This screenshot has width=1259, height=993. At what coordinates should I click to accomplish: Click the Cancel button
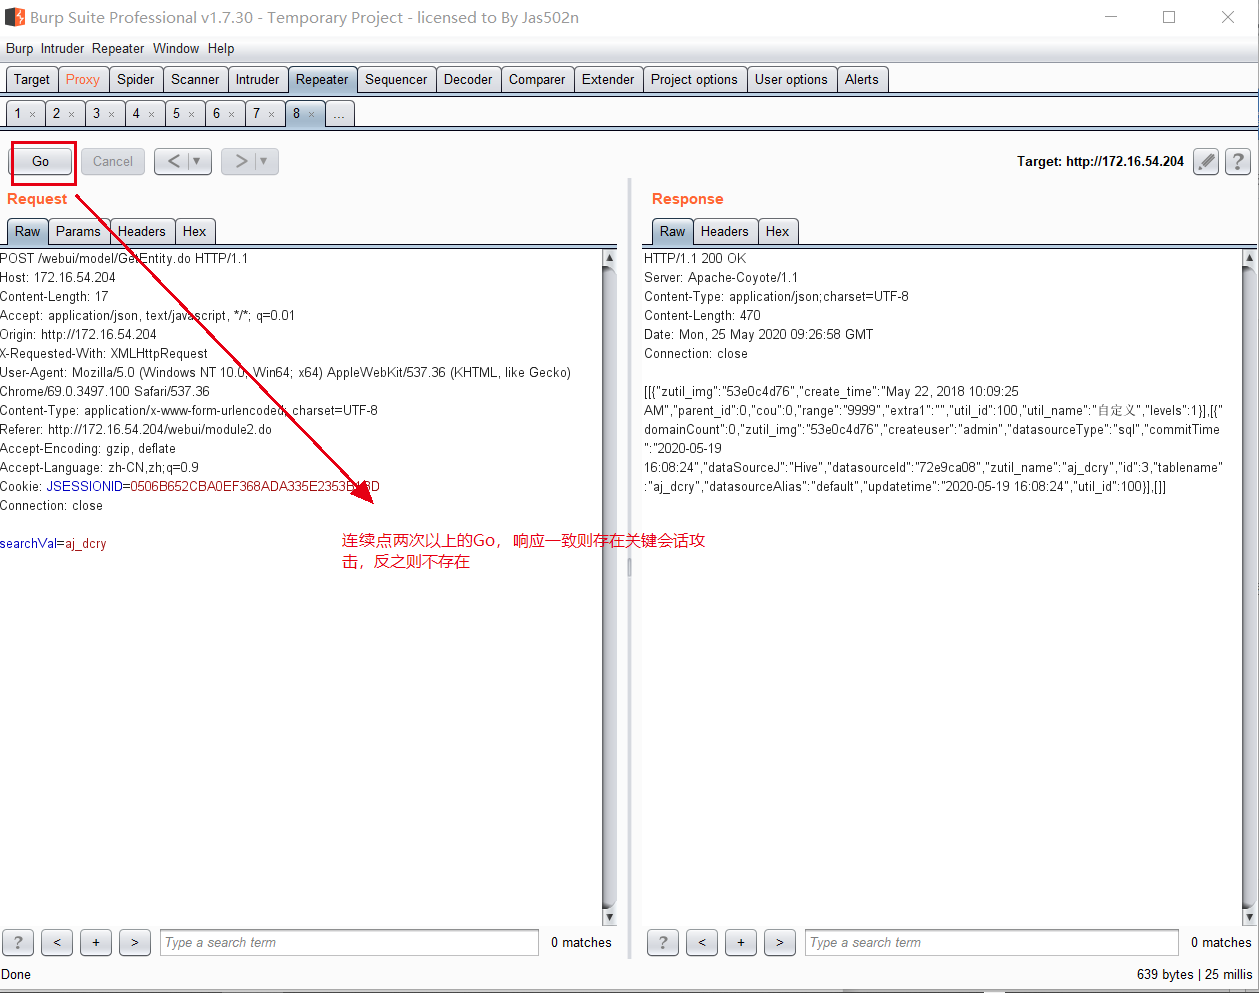coord(113,161)
